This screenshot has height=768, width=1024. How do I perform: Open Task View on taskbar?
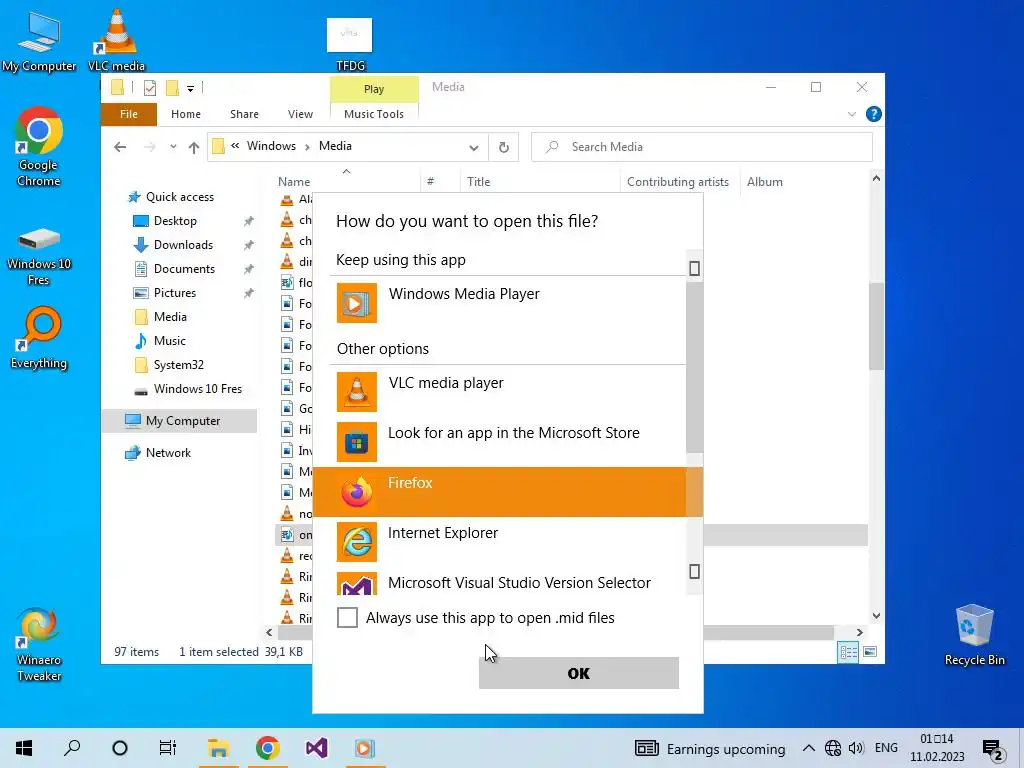click(x=168, y=748)
